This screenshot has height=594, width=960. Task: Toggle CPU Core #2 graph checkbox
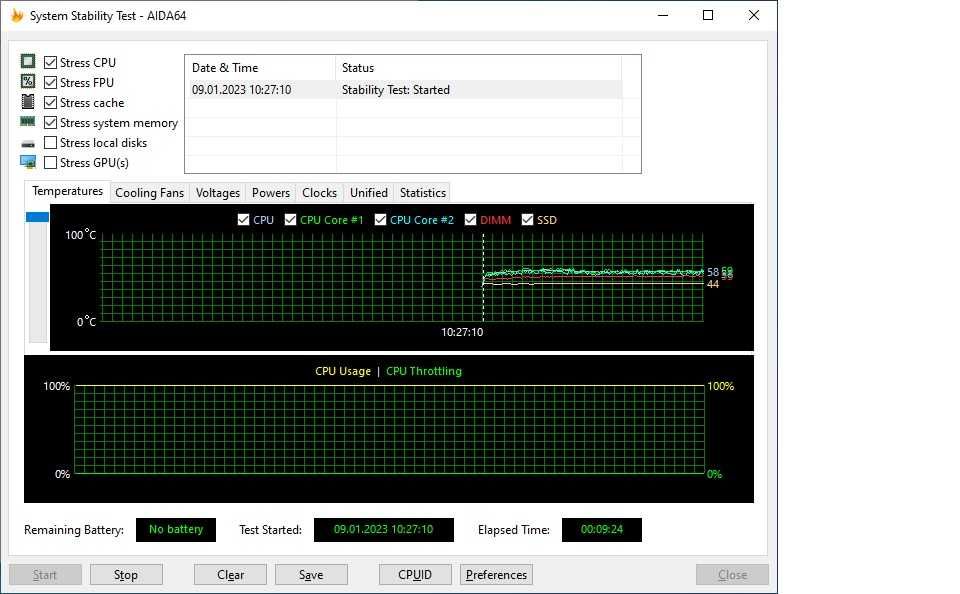[x=380, y=220]
